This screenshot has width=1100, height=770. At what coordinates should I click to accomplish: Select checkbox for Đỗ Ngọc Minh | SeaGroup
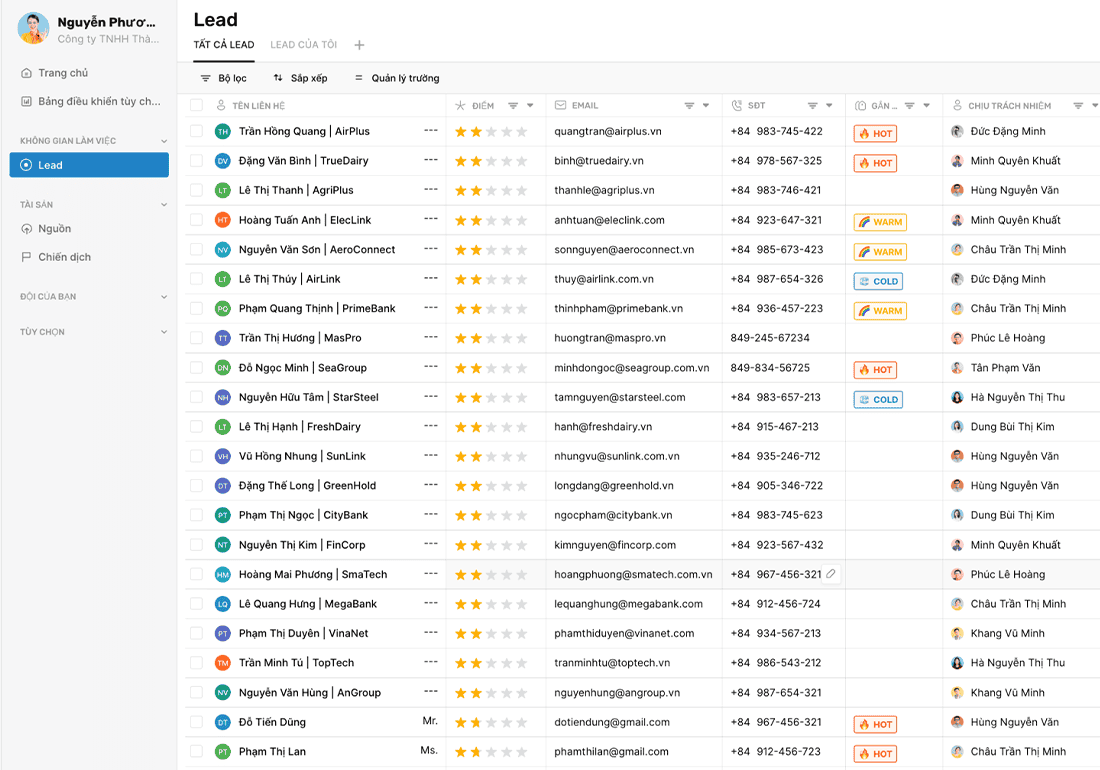196,368
